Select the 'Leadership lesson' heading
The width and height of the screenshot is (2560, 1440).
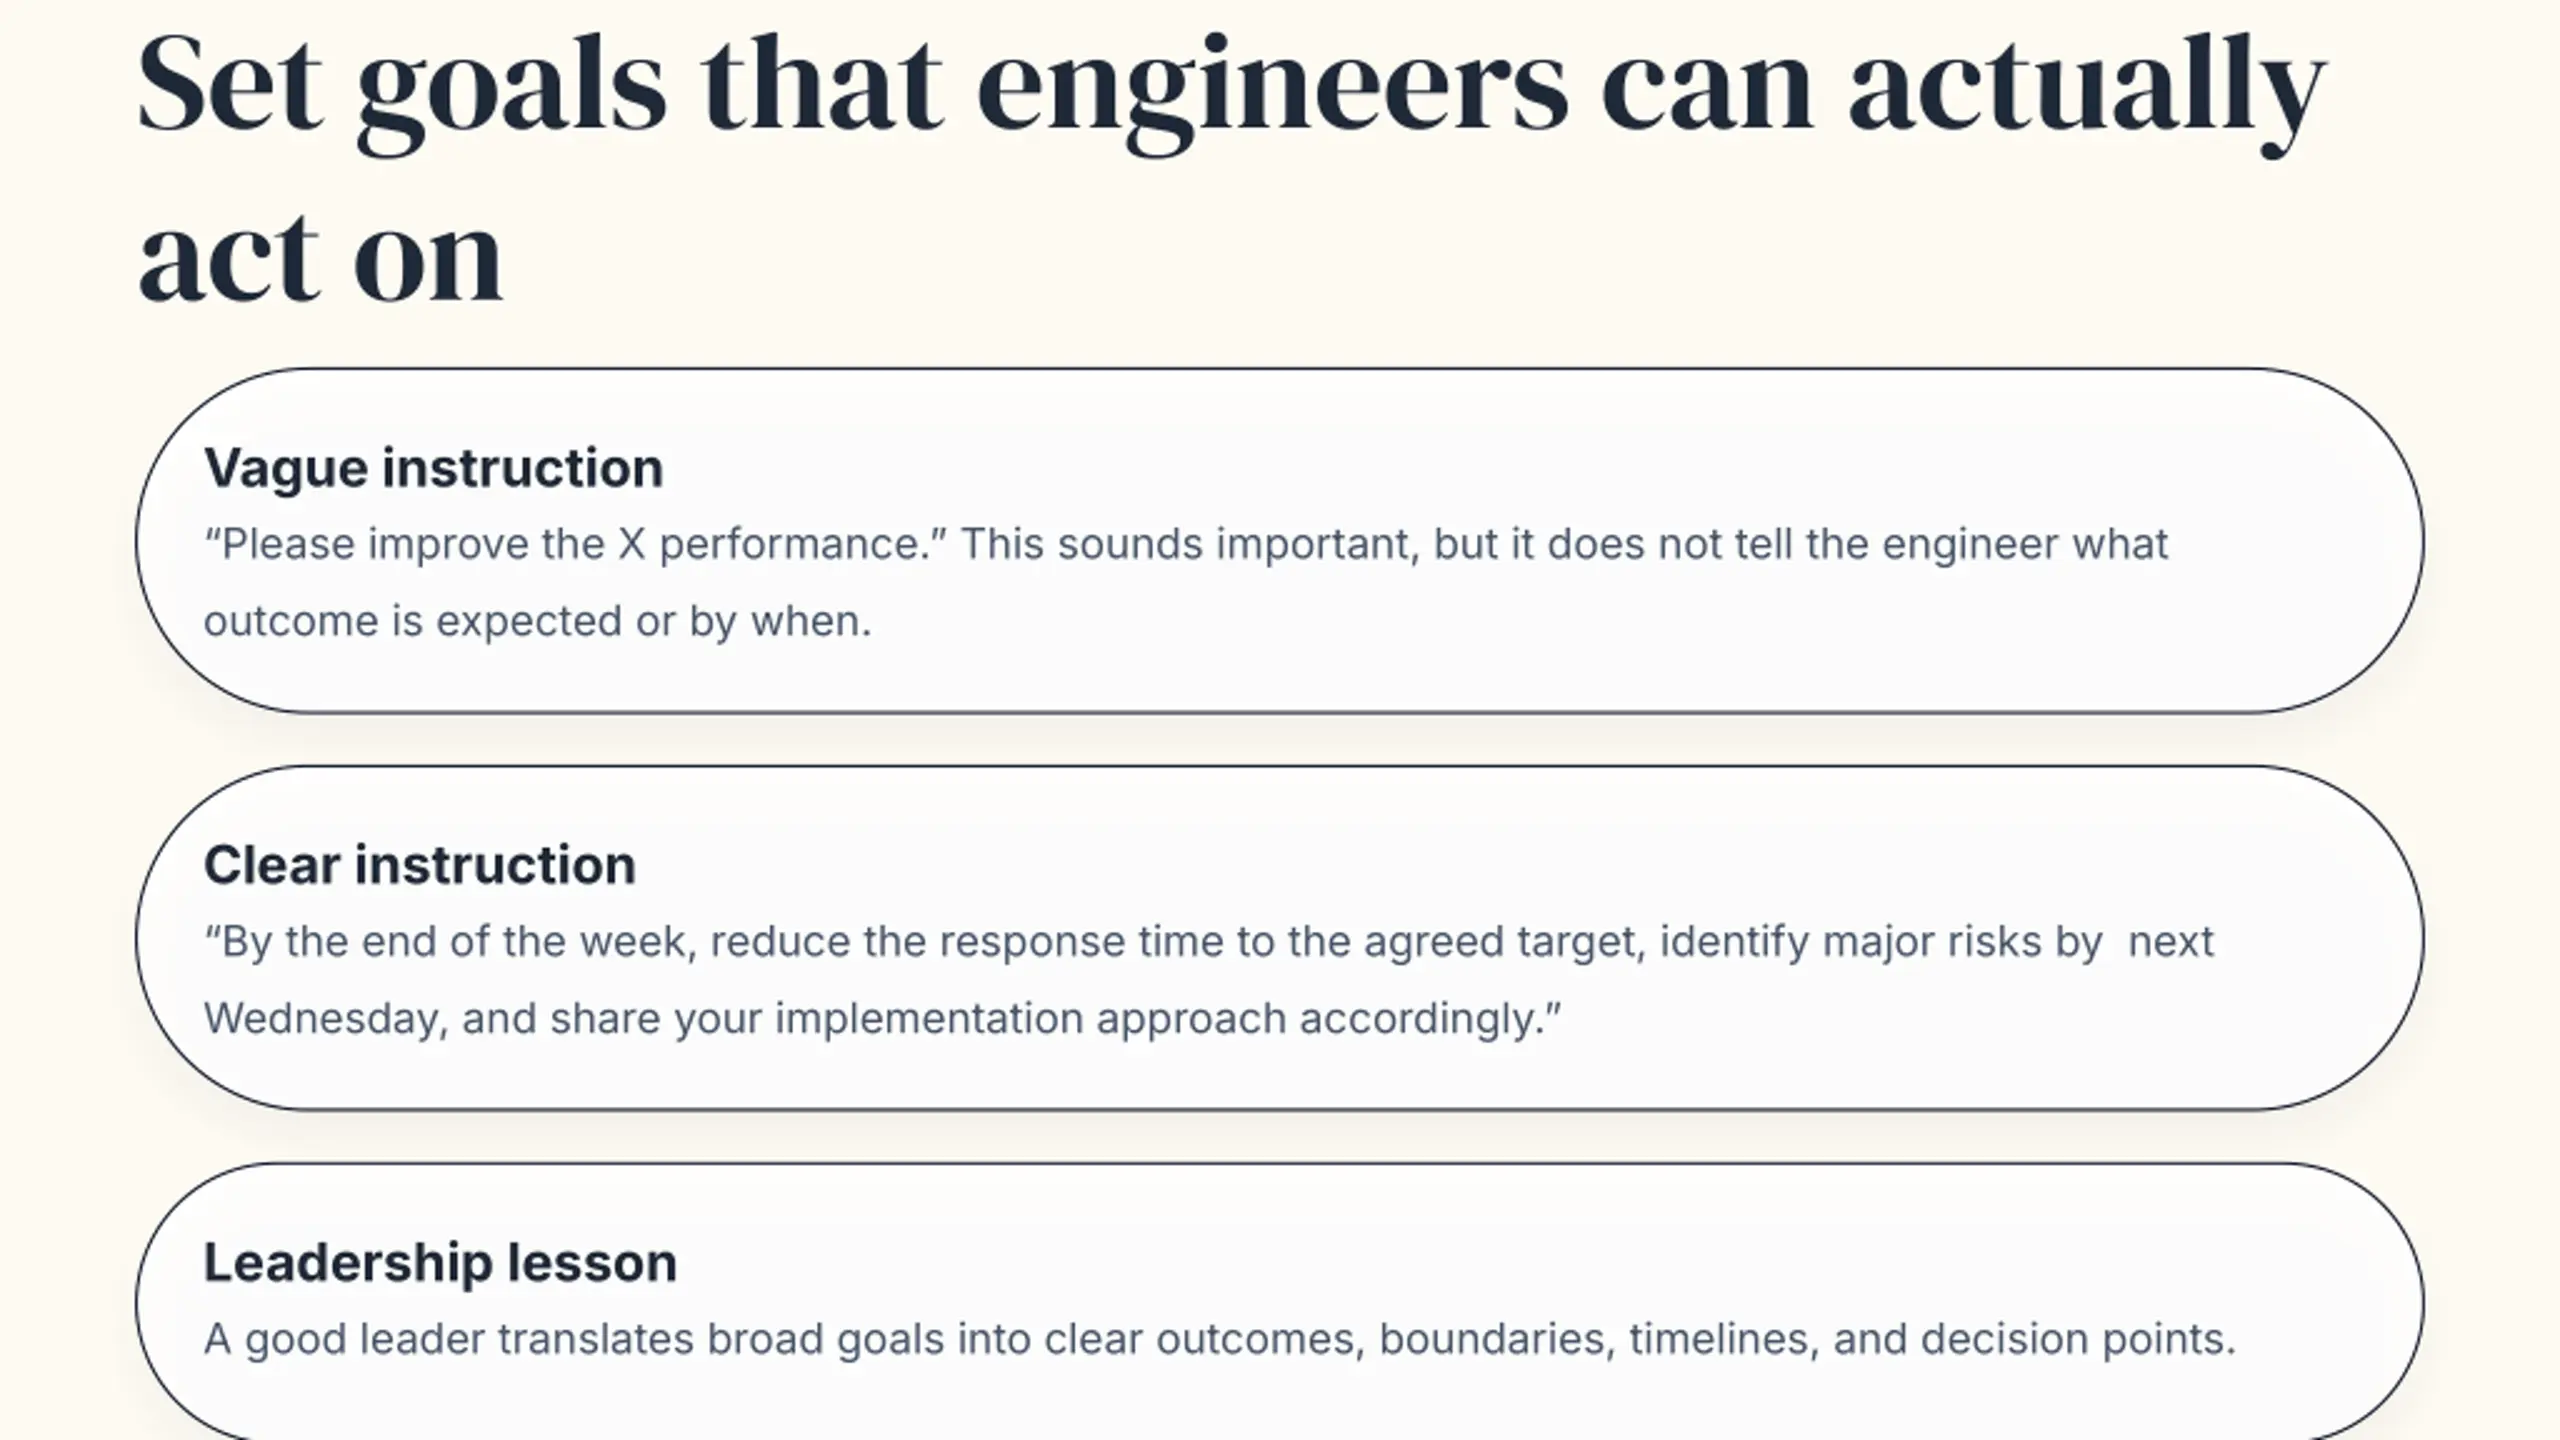[x=440, y=1262]
